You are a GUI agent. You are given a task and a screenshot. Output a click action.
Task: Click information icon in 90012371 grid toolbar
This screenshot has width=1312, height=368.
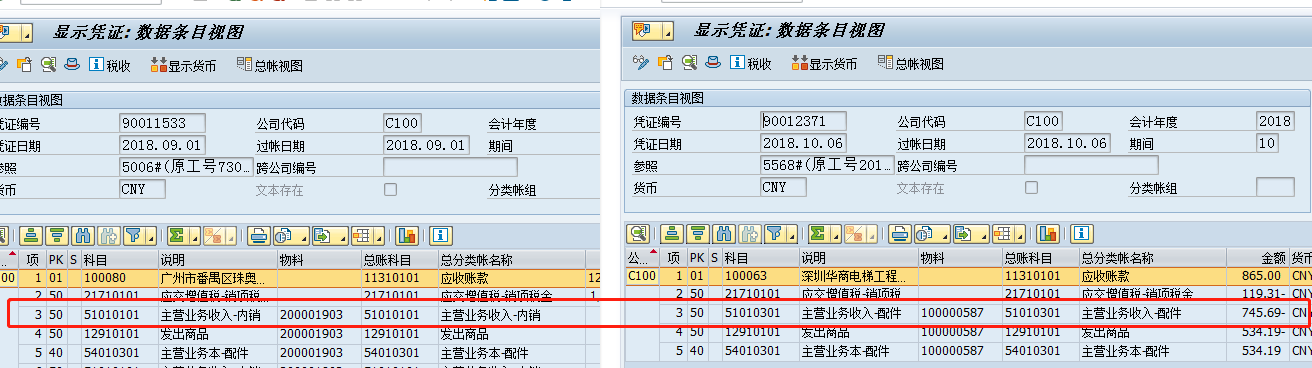point(1081,233)
